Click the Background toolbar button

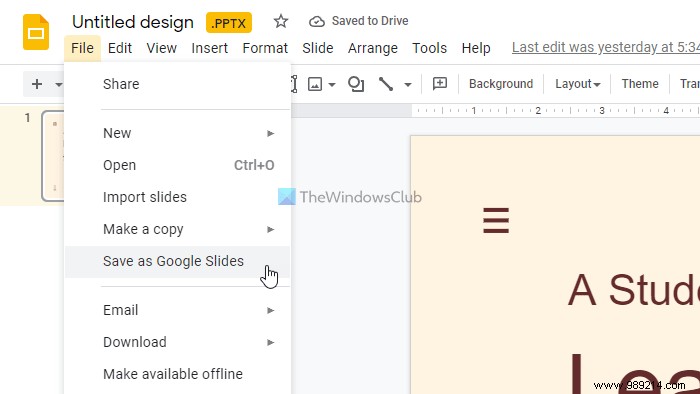point(501,84)
